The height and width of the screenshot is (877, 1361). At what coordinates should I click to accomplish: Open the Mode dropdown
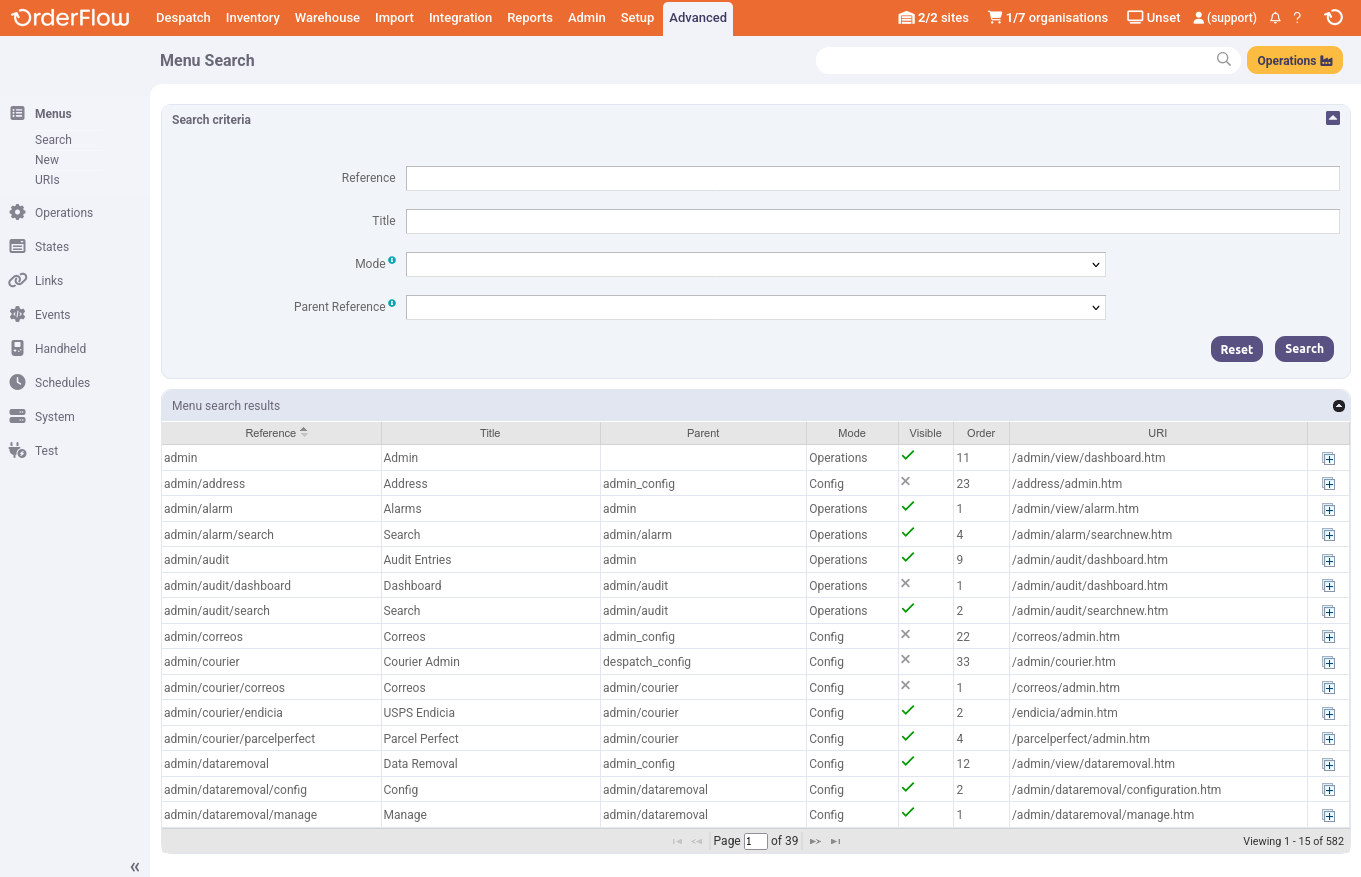tap(755, 264)
